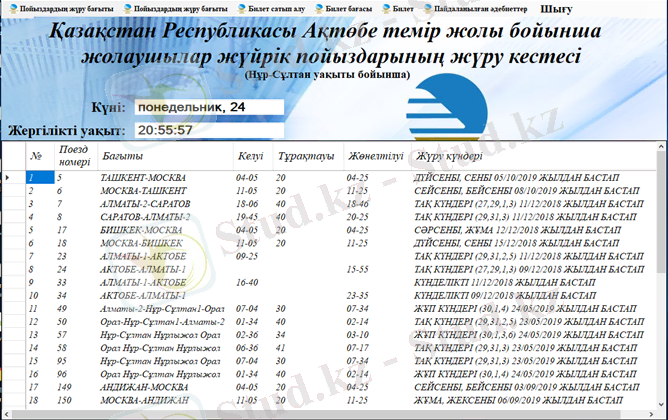Select the МОСКВА-АНДИЖАН route cell

[165, 400]
